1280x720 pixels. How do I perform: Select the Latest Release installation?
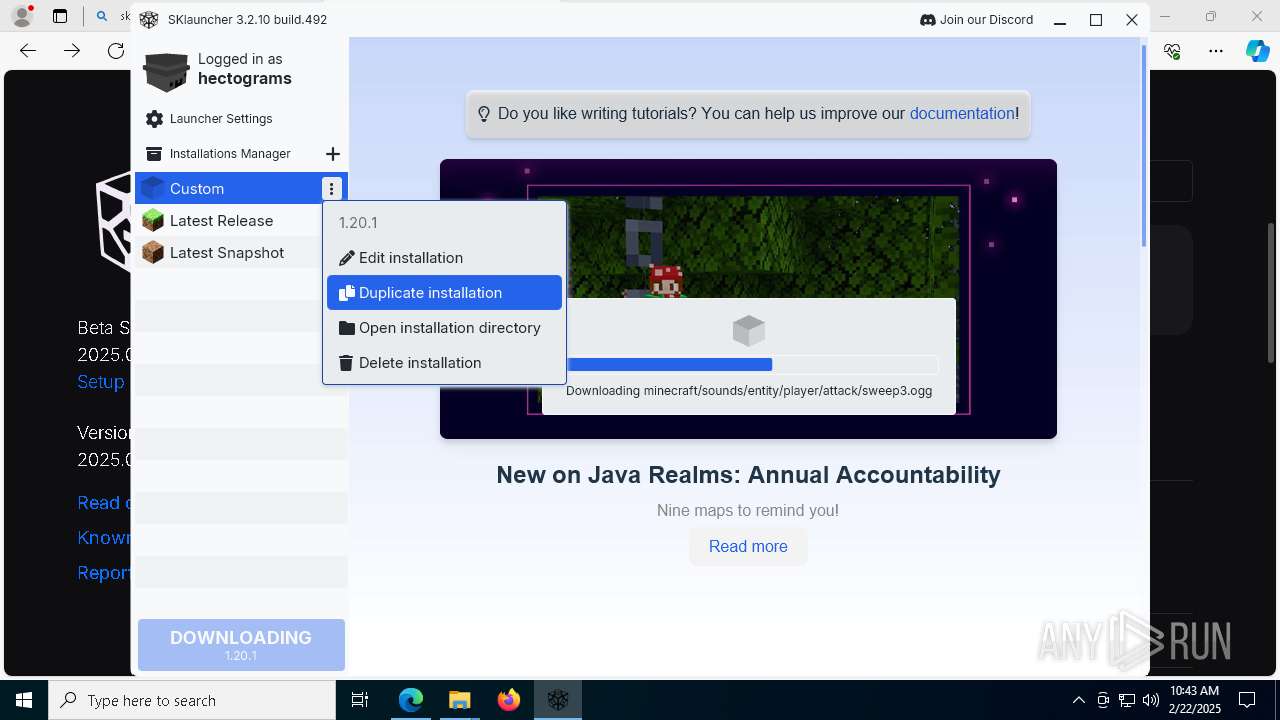(241, 220)
